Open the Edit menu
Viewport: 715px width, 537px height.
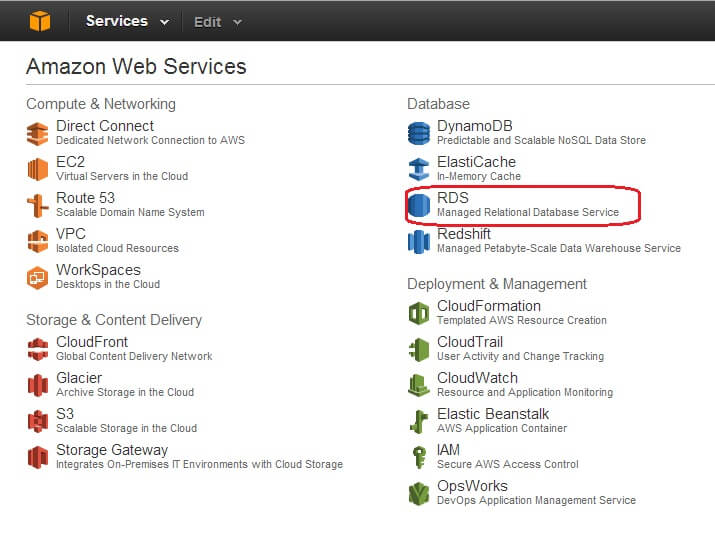point(218,22)
